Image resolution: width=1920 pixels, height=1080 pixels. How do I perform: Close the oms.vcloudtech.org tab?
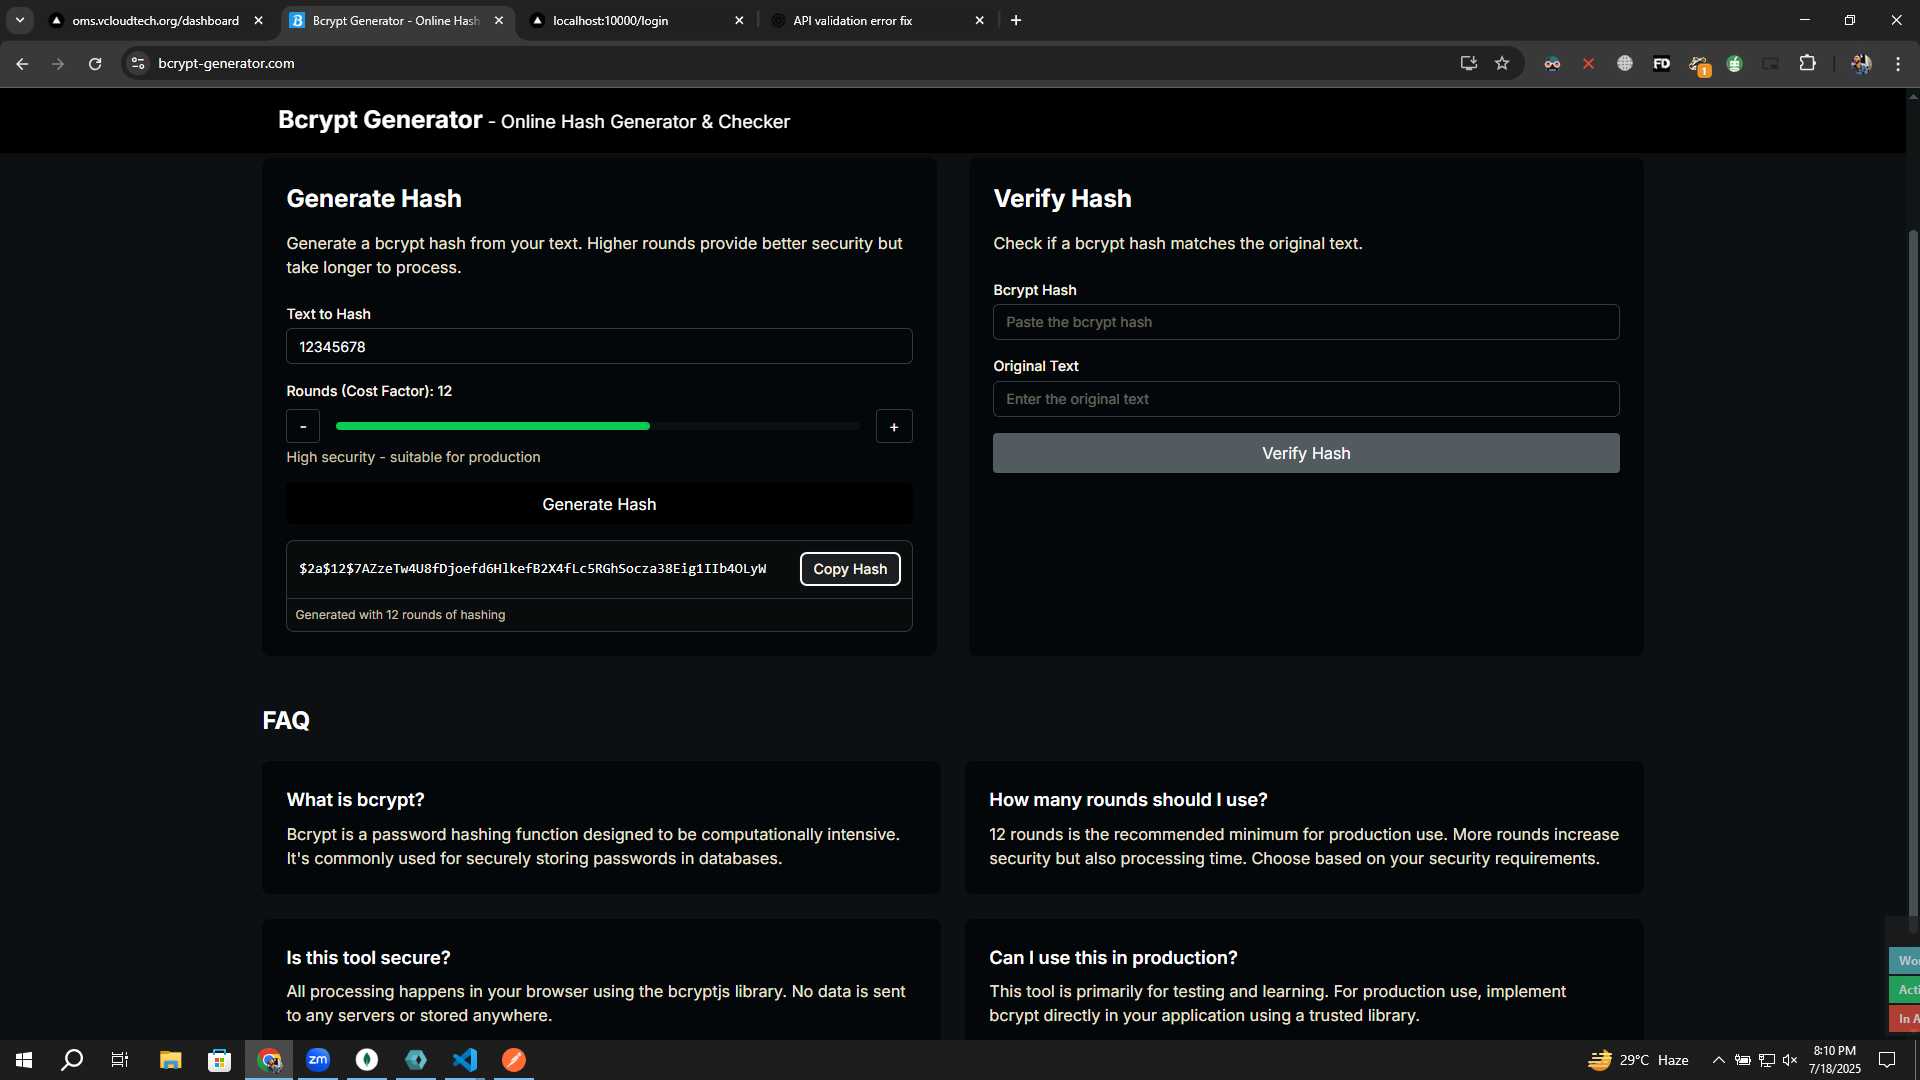[x=258, y=20]
